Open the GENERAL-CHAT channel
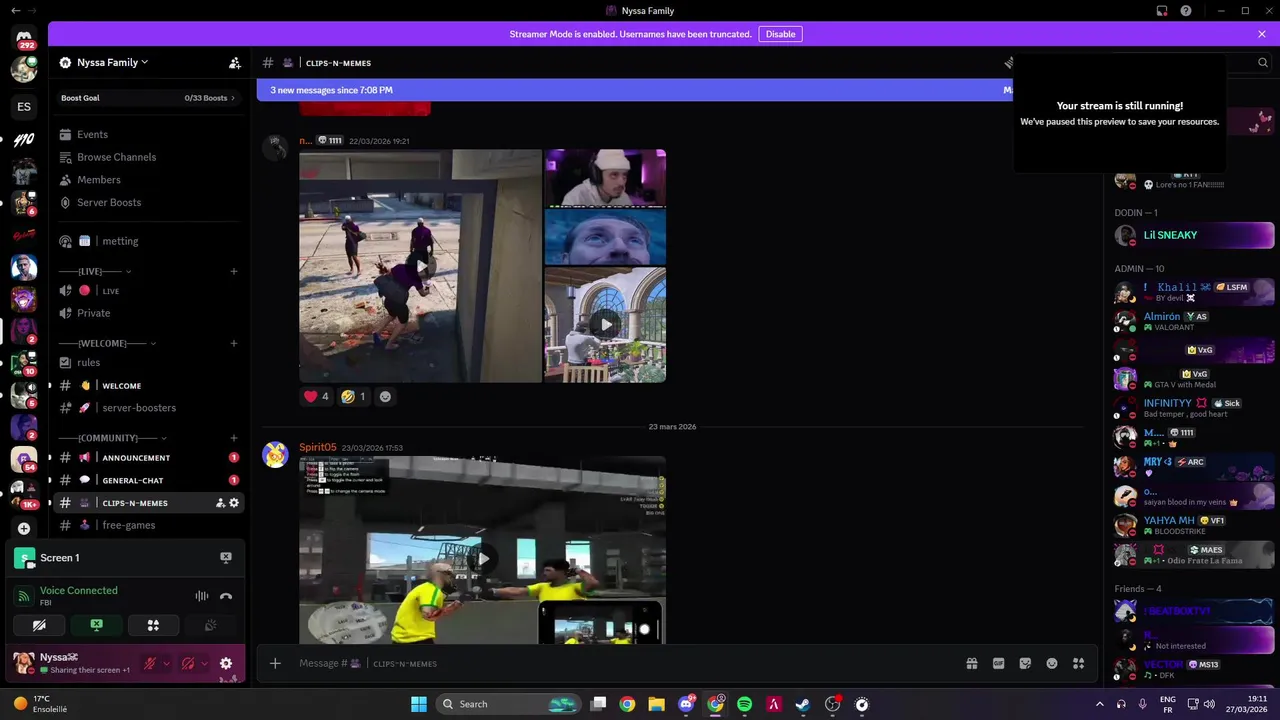Screen dimensions: 1280x720 click(x=148, y=480)
